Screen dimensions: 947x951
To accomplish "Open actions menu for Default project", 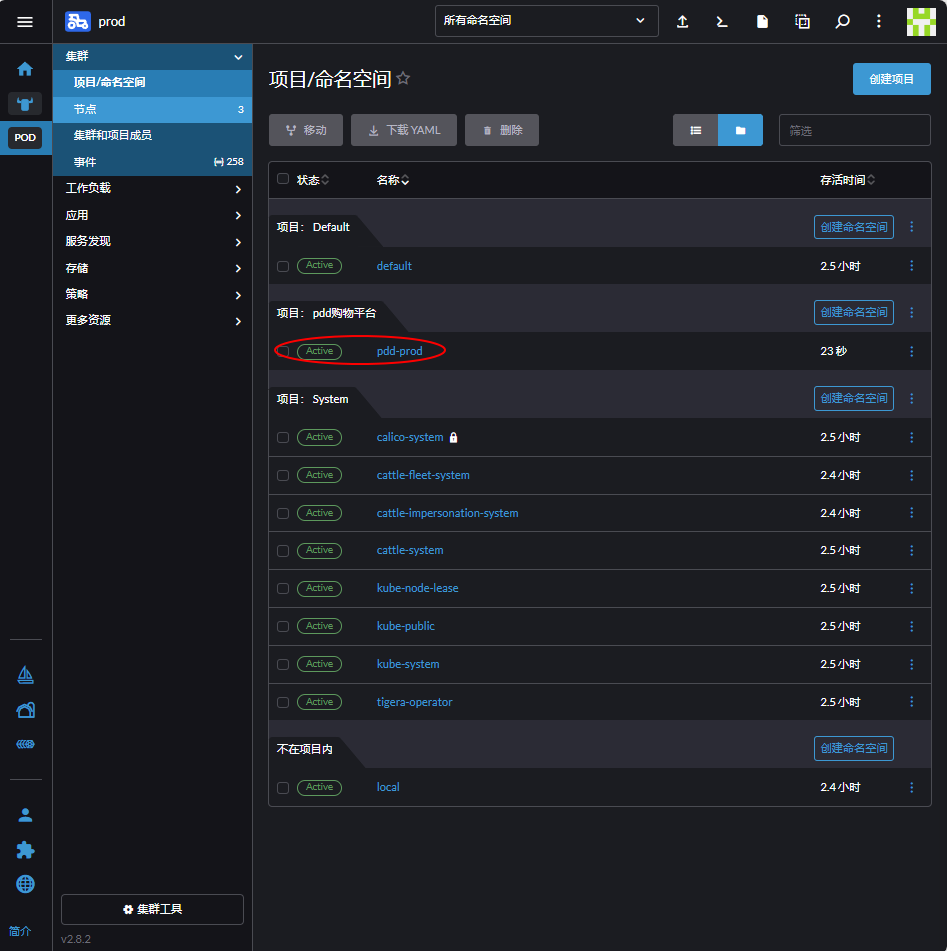I will [x=911, y=227].
